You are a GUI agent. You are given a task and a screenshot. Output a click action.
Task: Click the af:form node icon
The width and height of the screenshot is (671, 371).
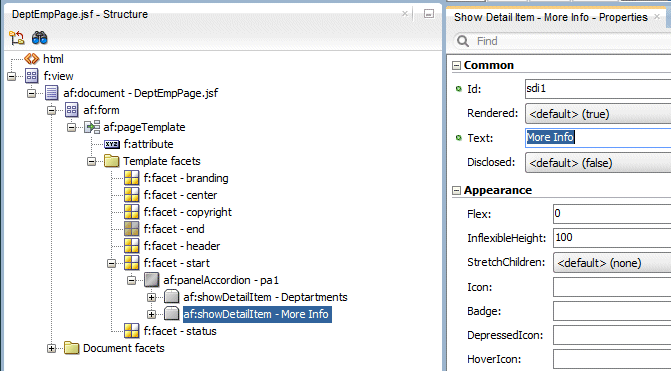(71, 110)
